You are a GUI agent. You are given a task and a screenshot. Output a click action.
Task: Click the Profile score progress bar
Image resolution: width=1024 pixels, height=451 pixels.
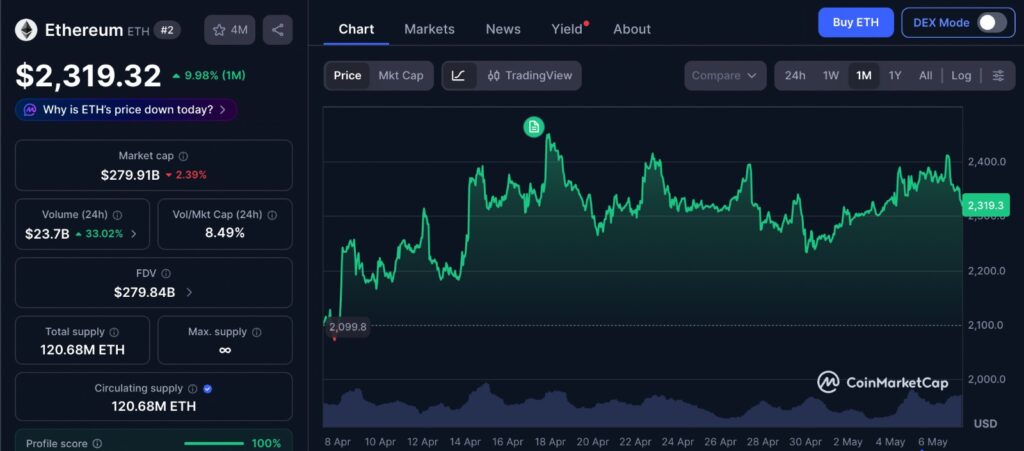pos(214,444)
